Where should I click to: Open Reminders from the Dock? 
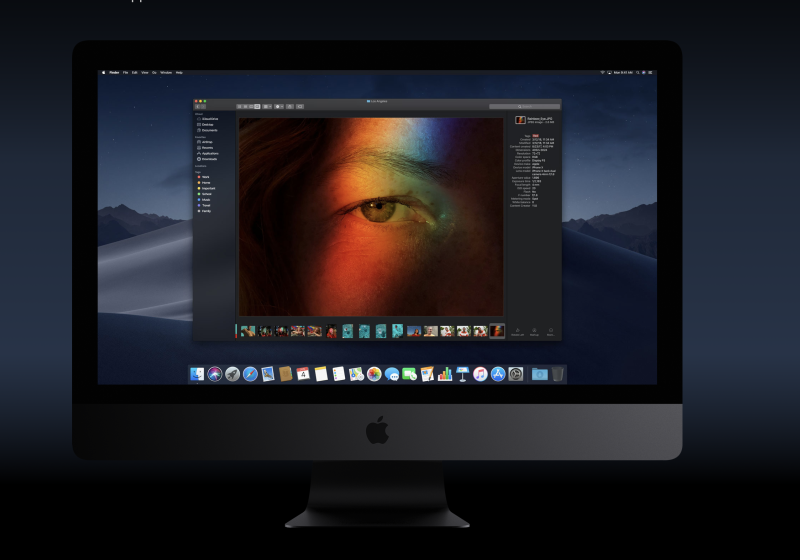tap(338, 374)
